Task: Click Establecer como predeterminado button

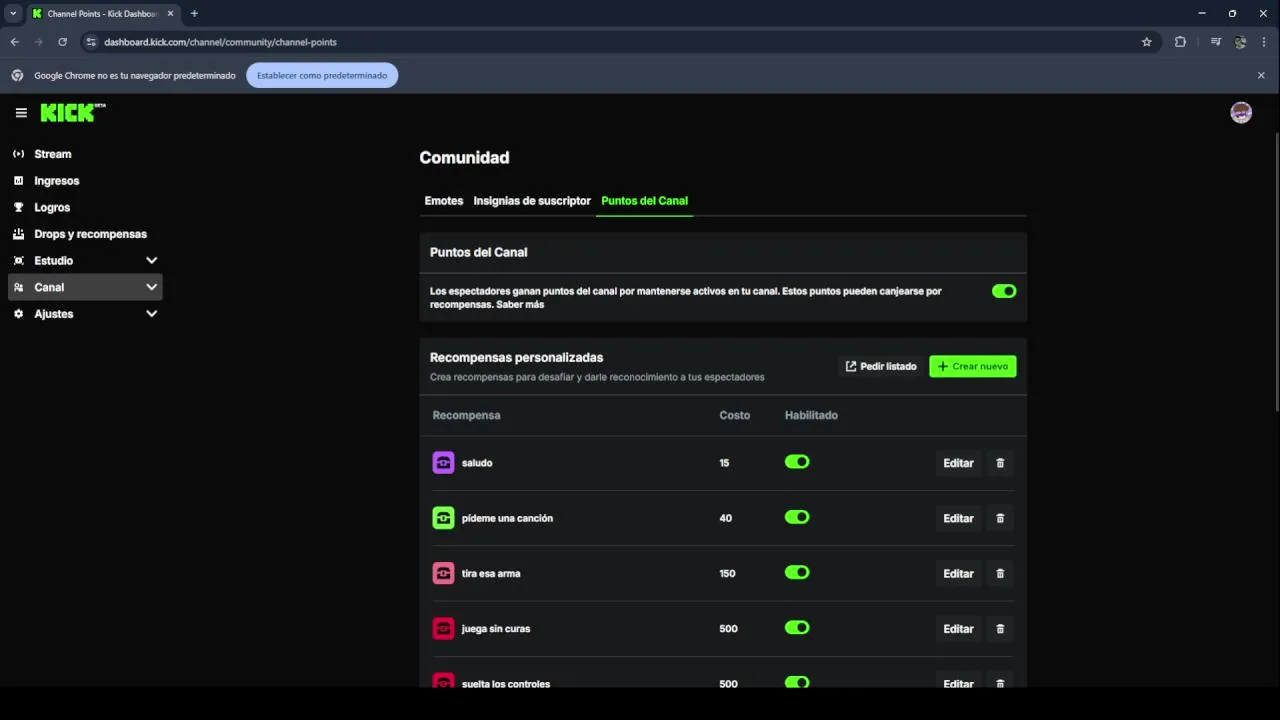Action: 322,75
